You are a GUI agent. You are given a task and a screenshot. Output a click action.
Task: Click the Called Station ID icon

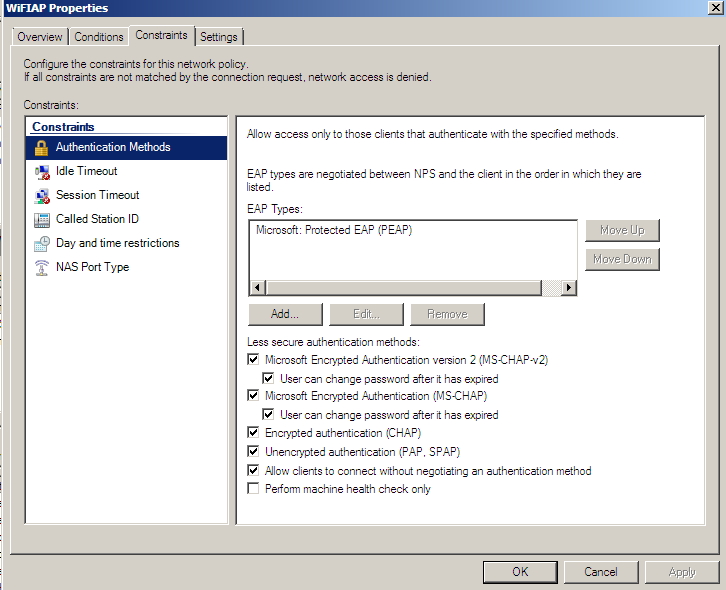tap(42, 219)
